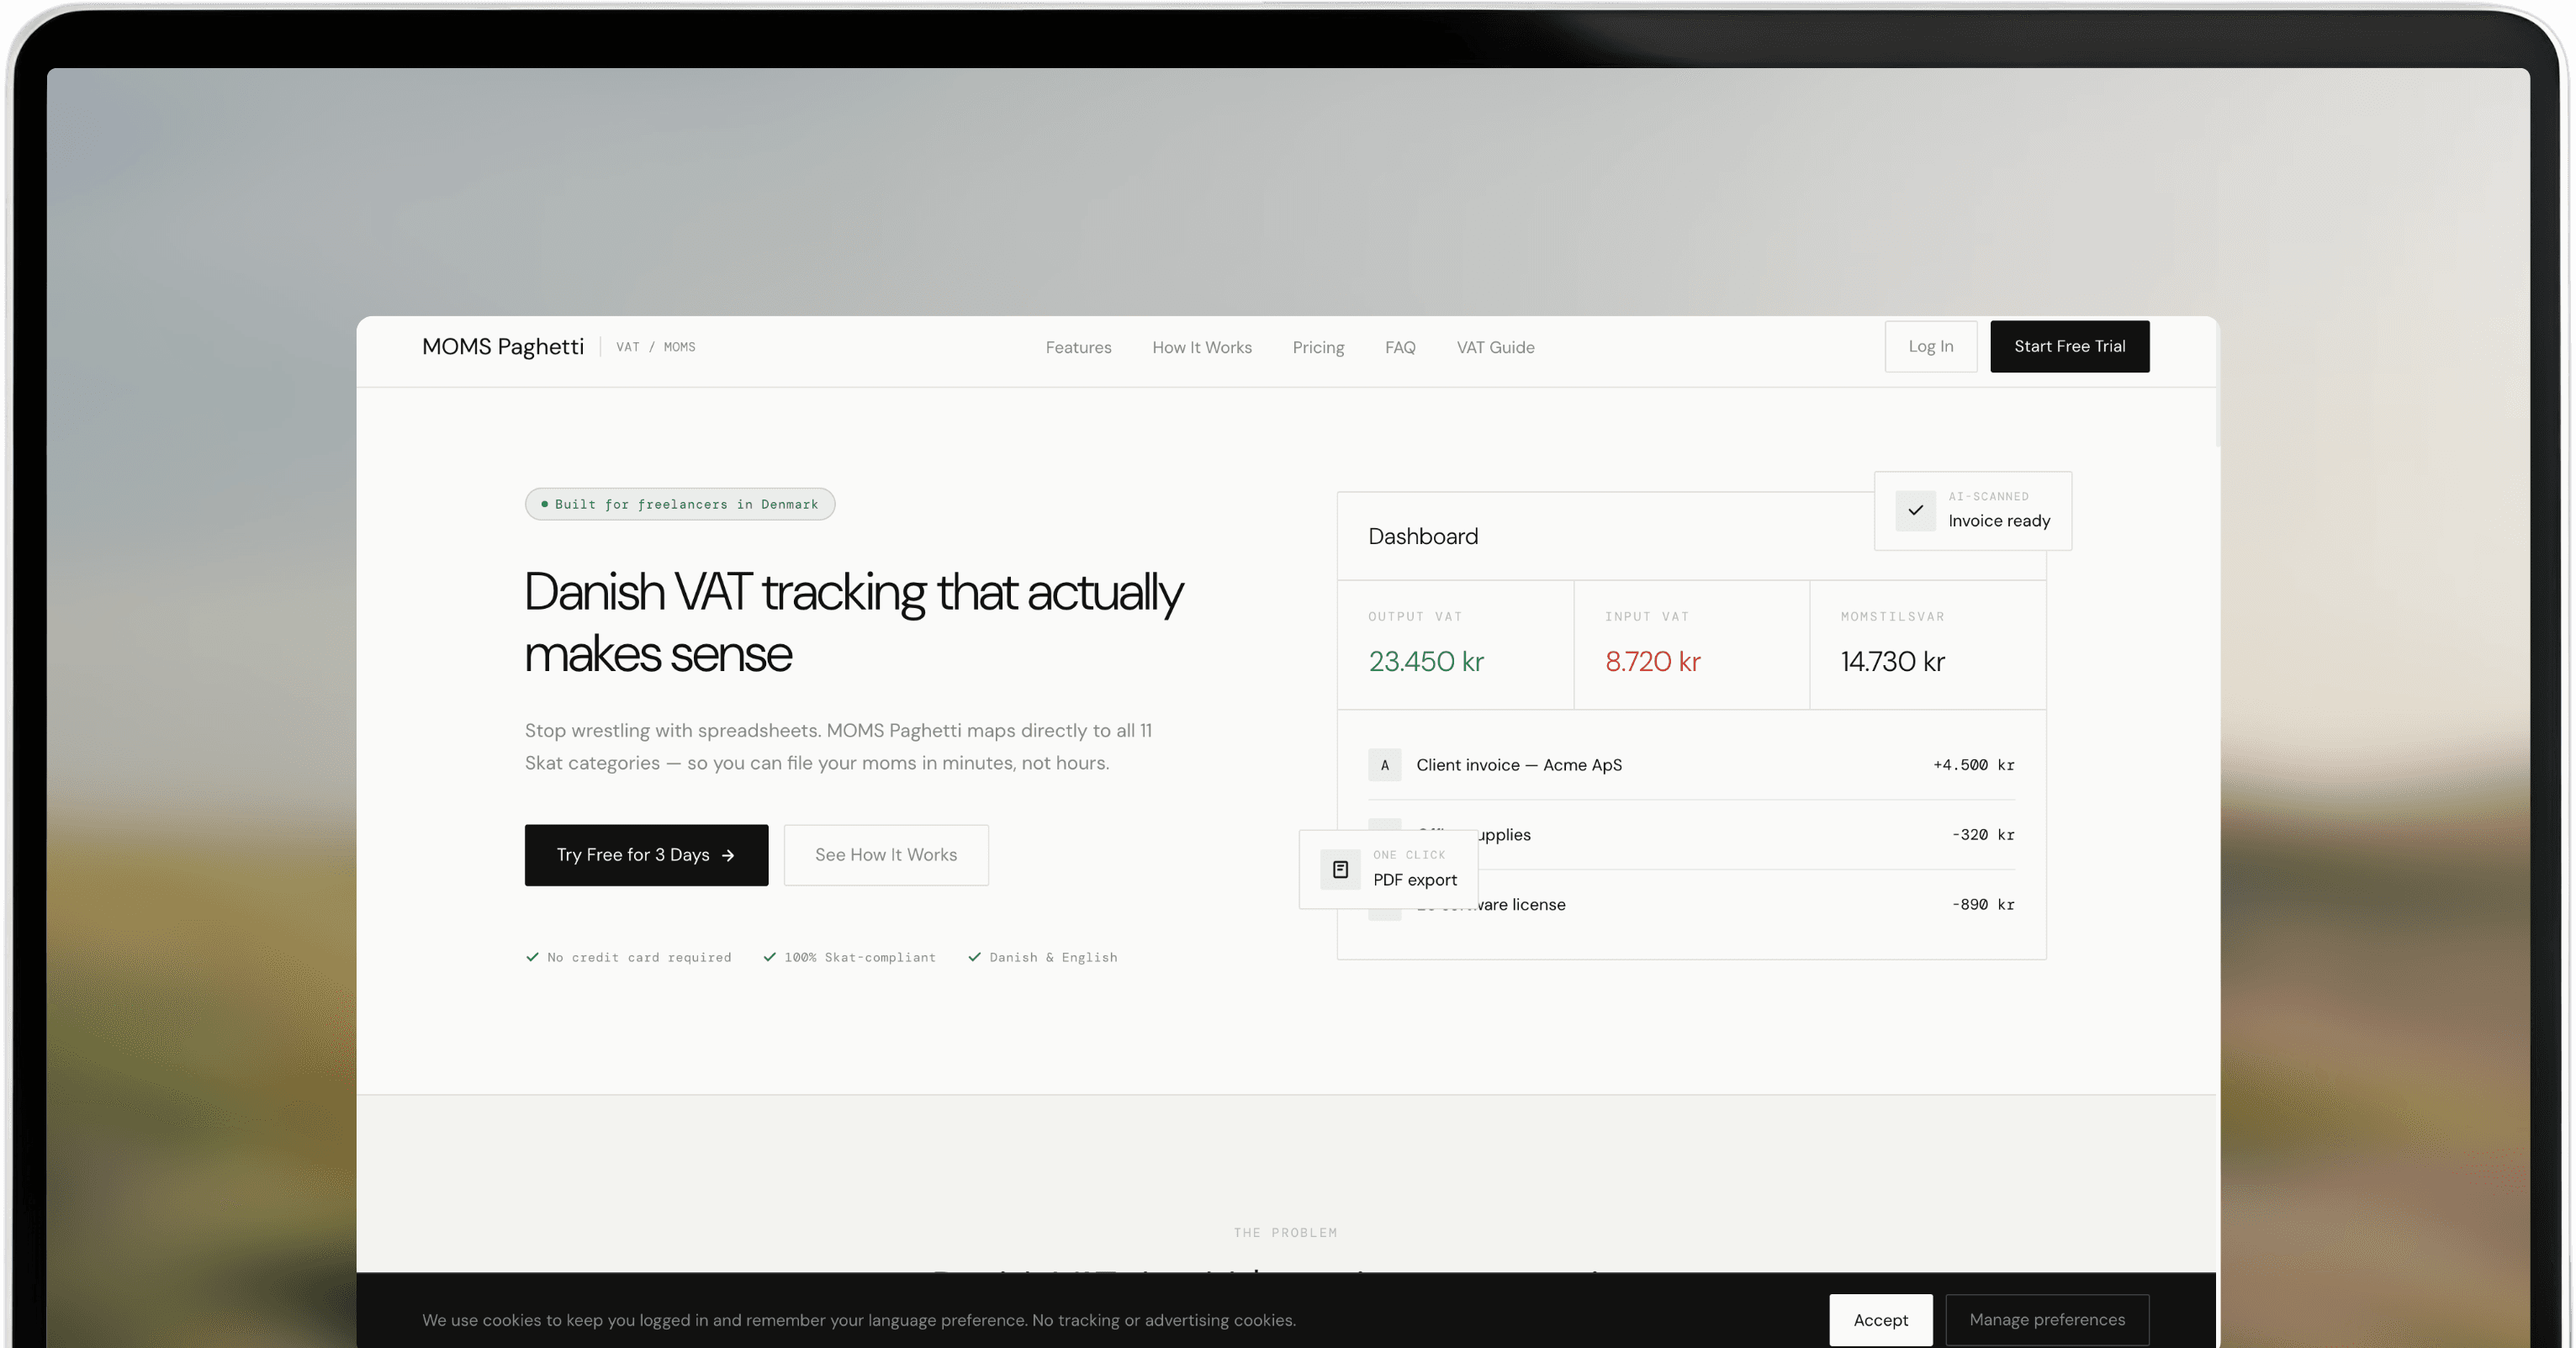Click the See How It Works button

coord(885,855)
